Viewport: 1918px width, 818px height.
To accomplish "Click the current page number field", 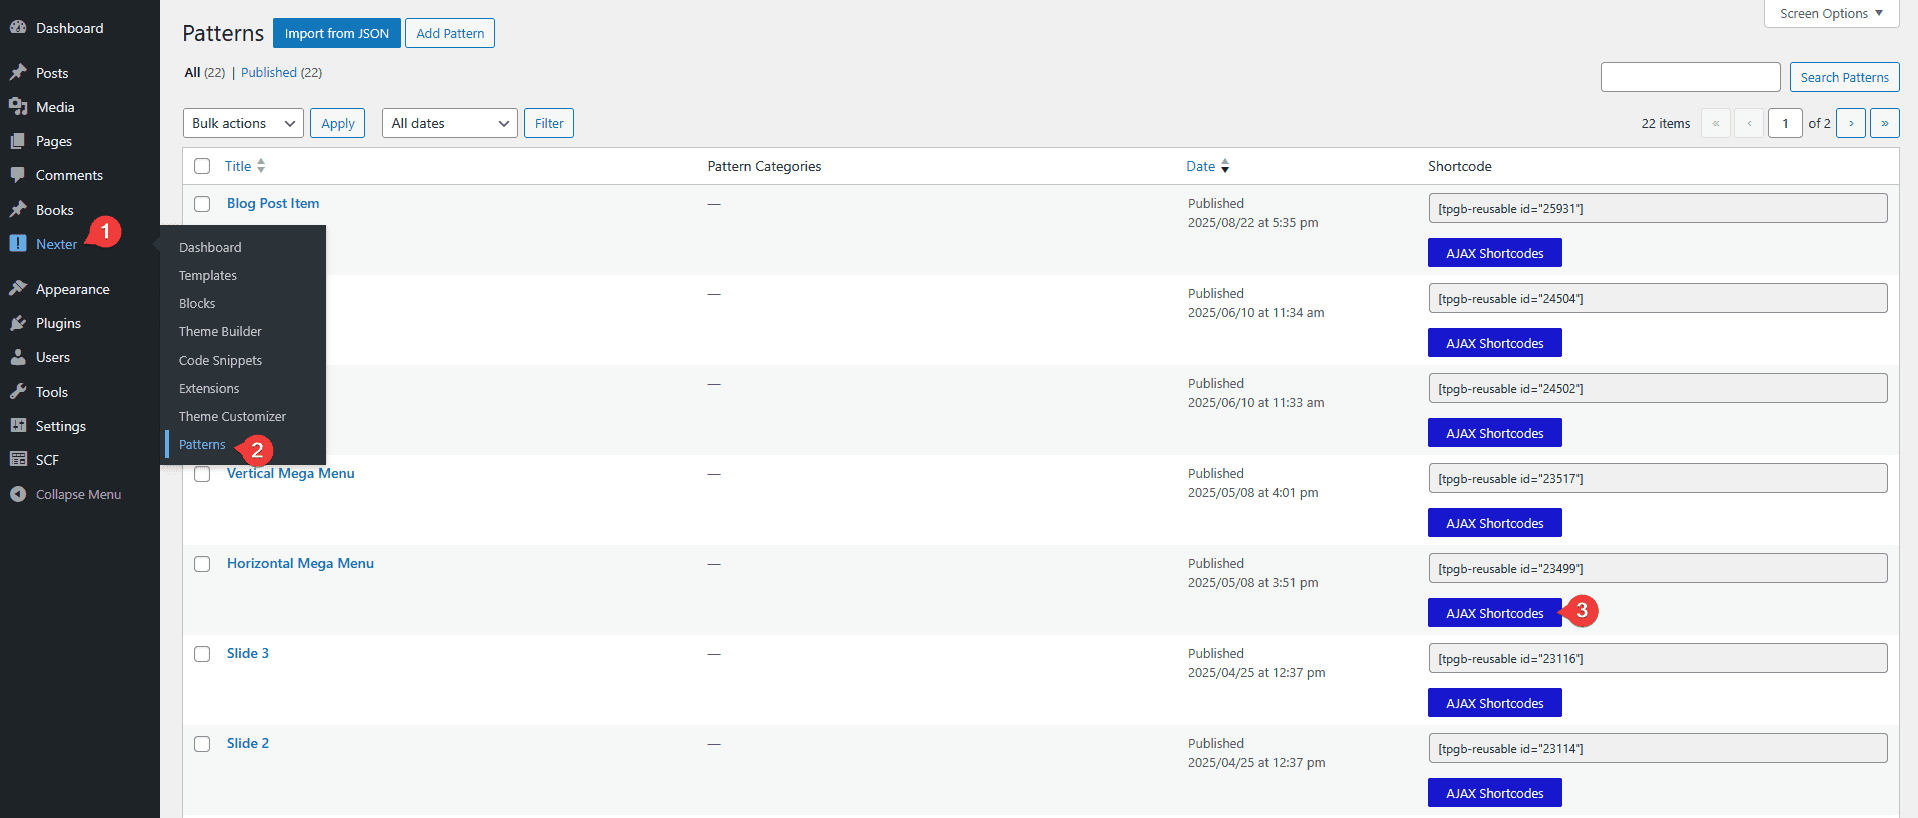I will [1785, 123].
